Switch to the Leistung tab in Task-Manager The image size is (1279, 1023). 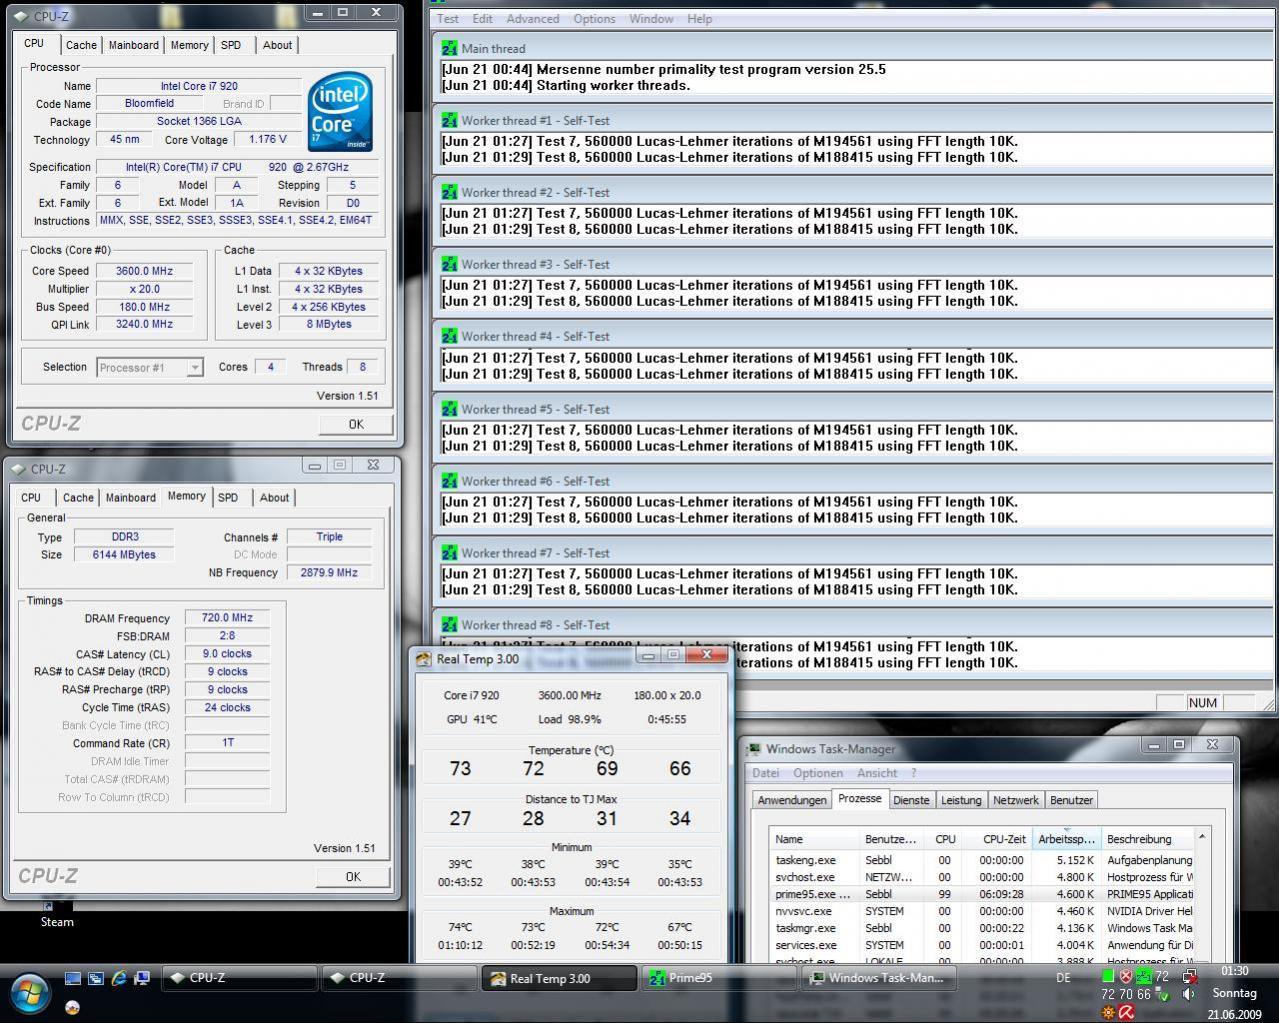click(961, 800)
